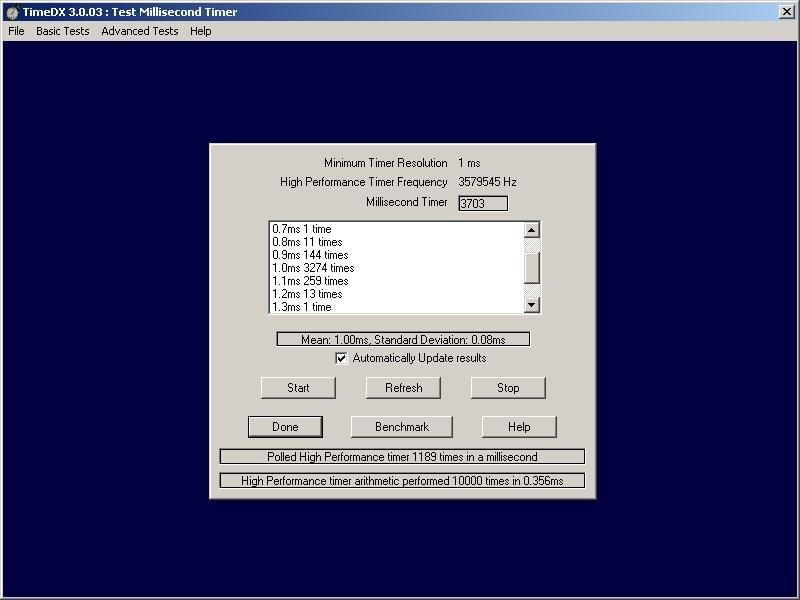Select the '1.1ms 259 times' row
This screenshot has width=800, height=600.
tap(396, 281)
